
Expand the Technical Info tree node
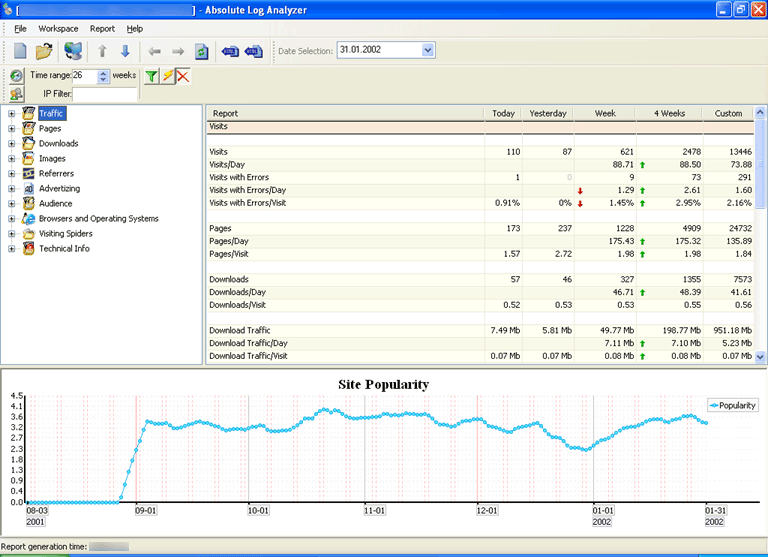[11, 249]
